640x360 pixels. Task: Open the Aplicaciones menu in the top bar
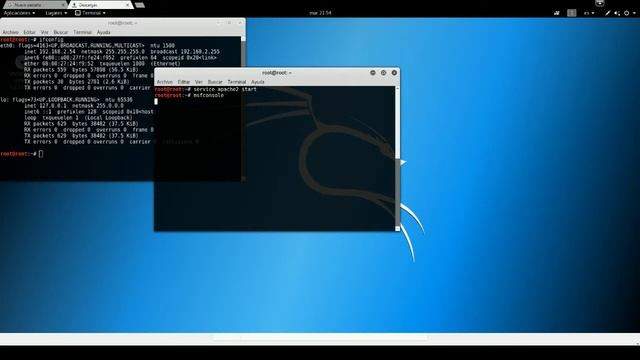(19, 13)
